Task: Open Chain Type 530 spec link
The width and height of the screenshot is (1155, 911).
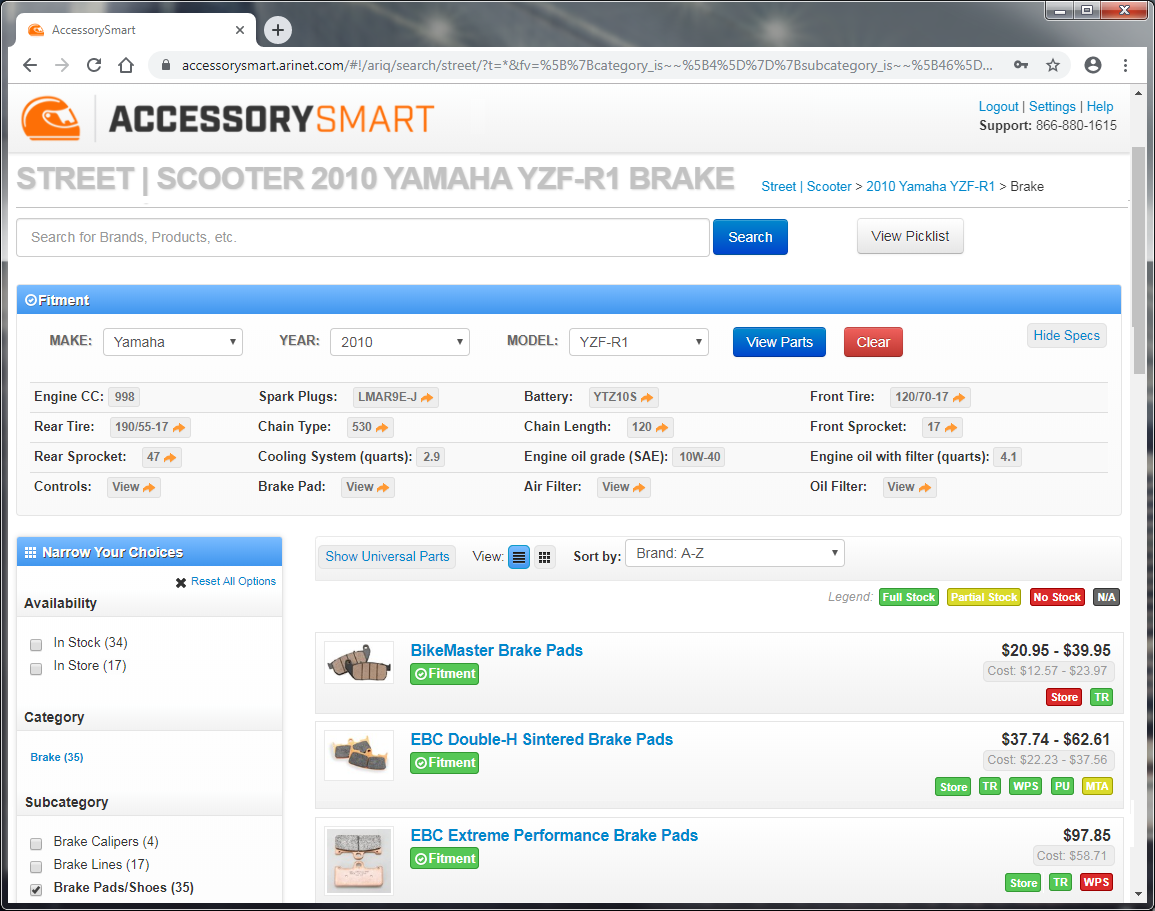Action: pyautogui.click(x=371, y=427)
